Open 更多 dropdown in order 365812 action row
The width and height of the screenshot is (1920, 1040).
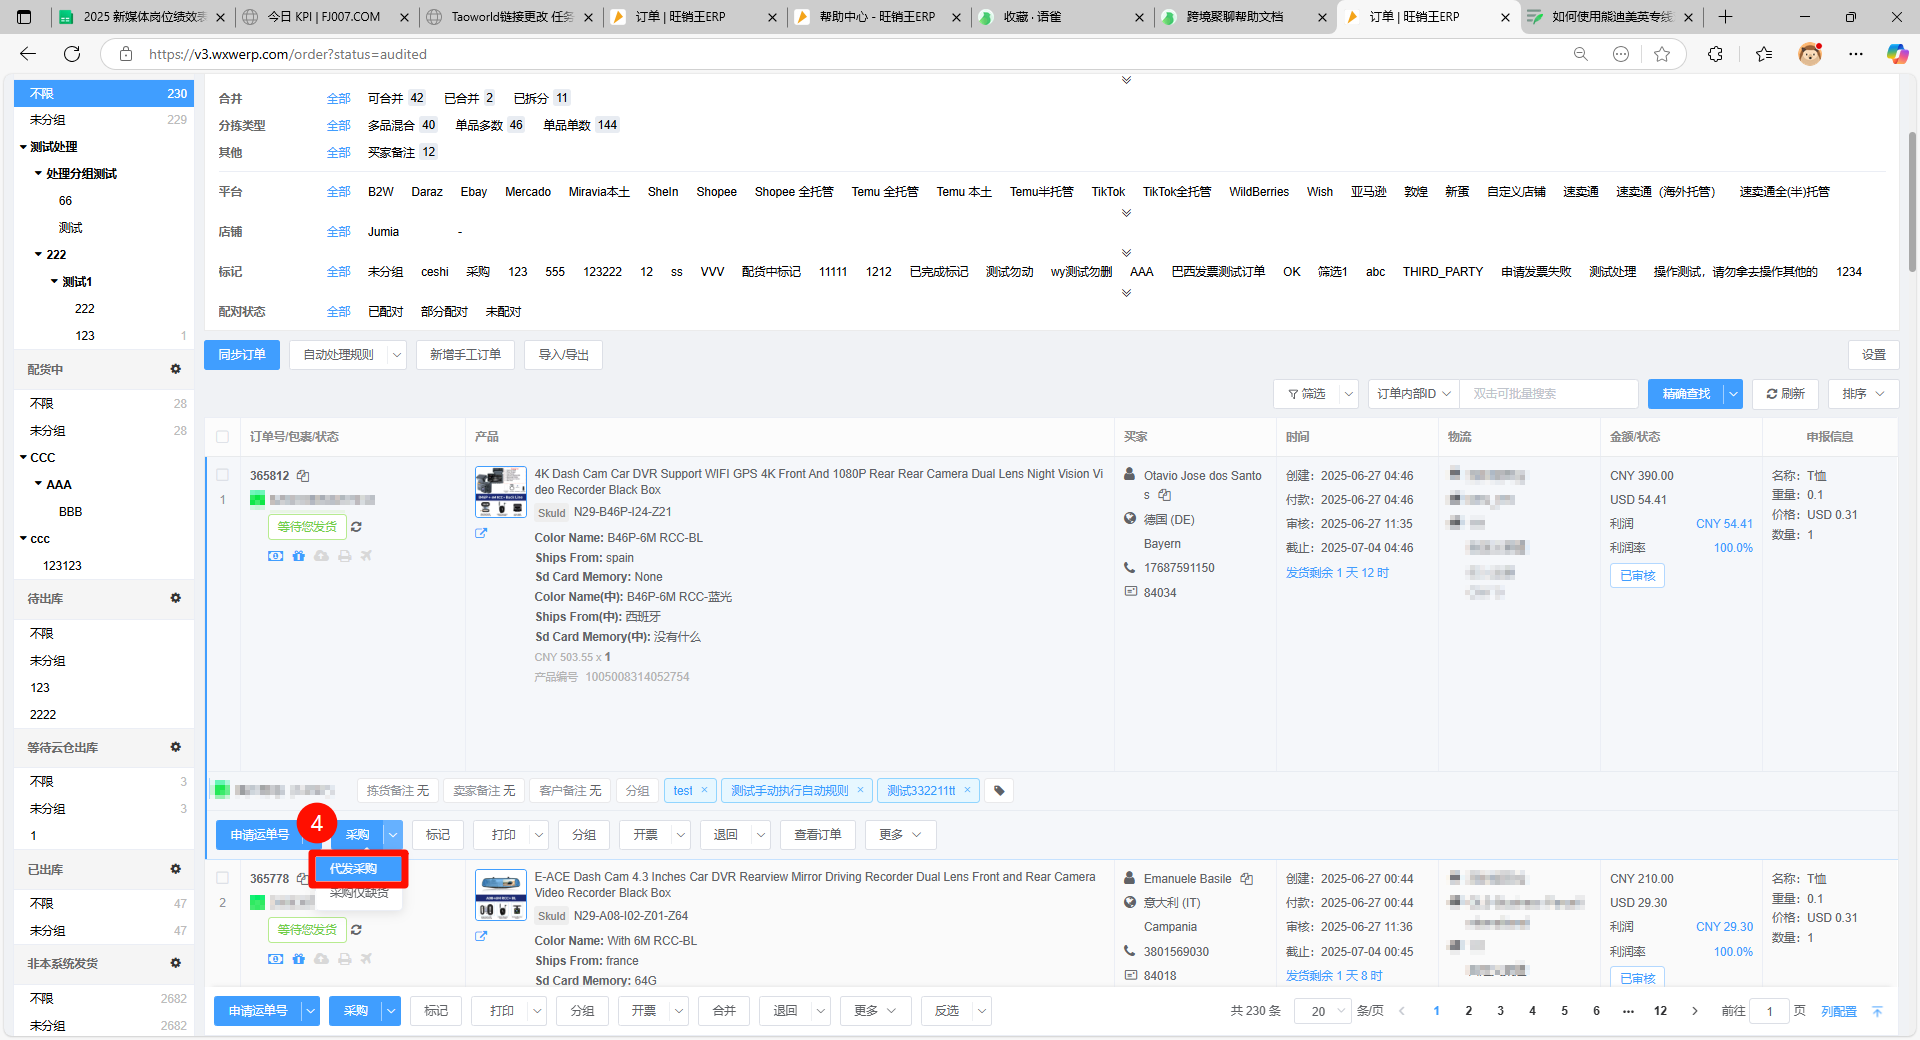tap(900, 835)
